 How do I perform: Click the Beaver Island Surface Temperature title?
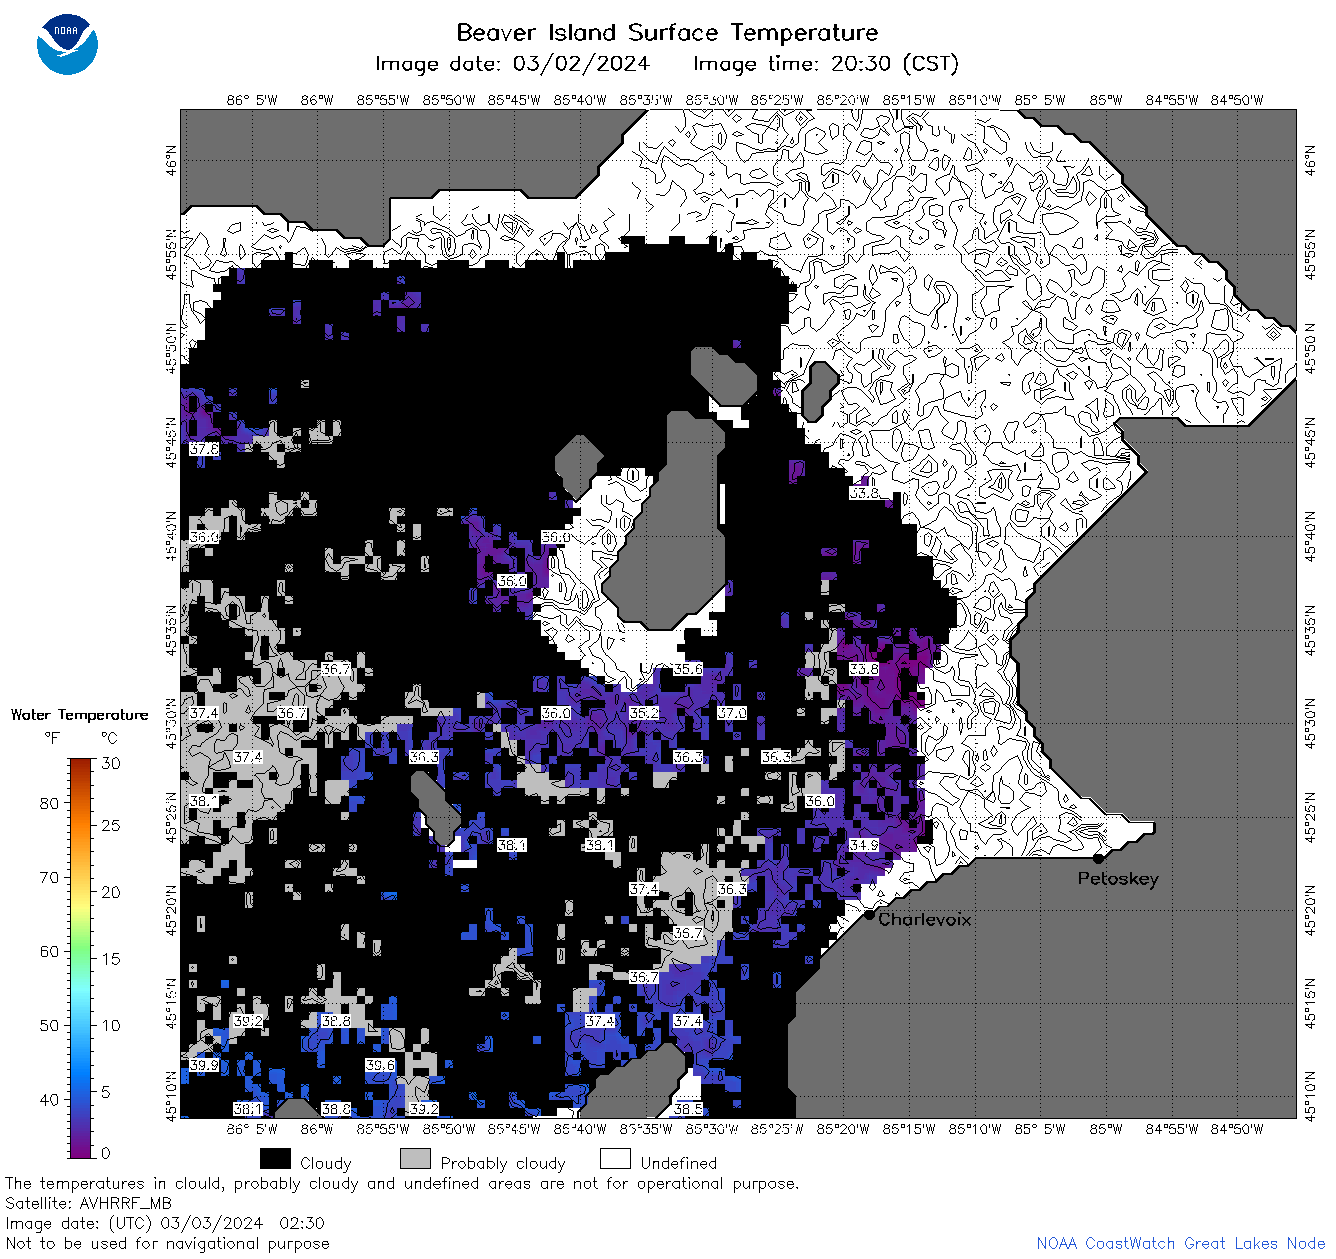click(667, 32)
